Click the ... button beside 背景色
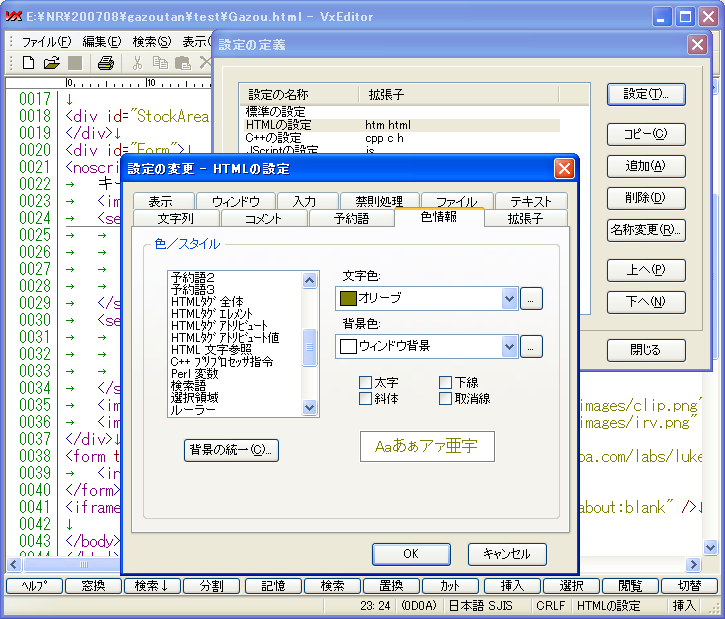Image resolution: width=725 pixels, height=619 pixels. pos(531,347)
